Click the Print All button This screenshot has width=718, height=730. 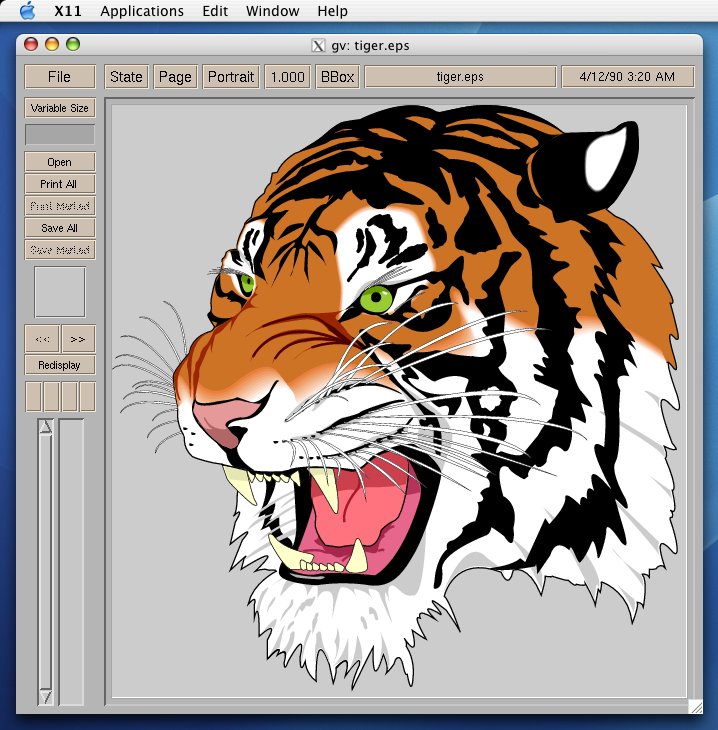coord(60,184)
